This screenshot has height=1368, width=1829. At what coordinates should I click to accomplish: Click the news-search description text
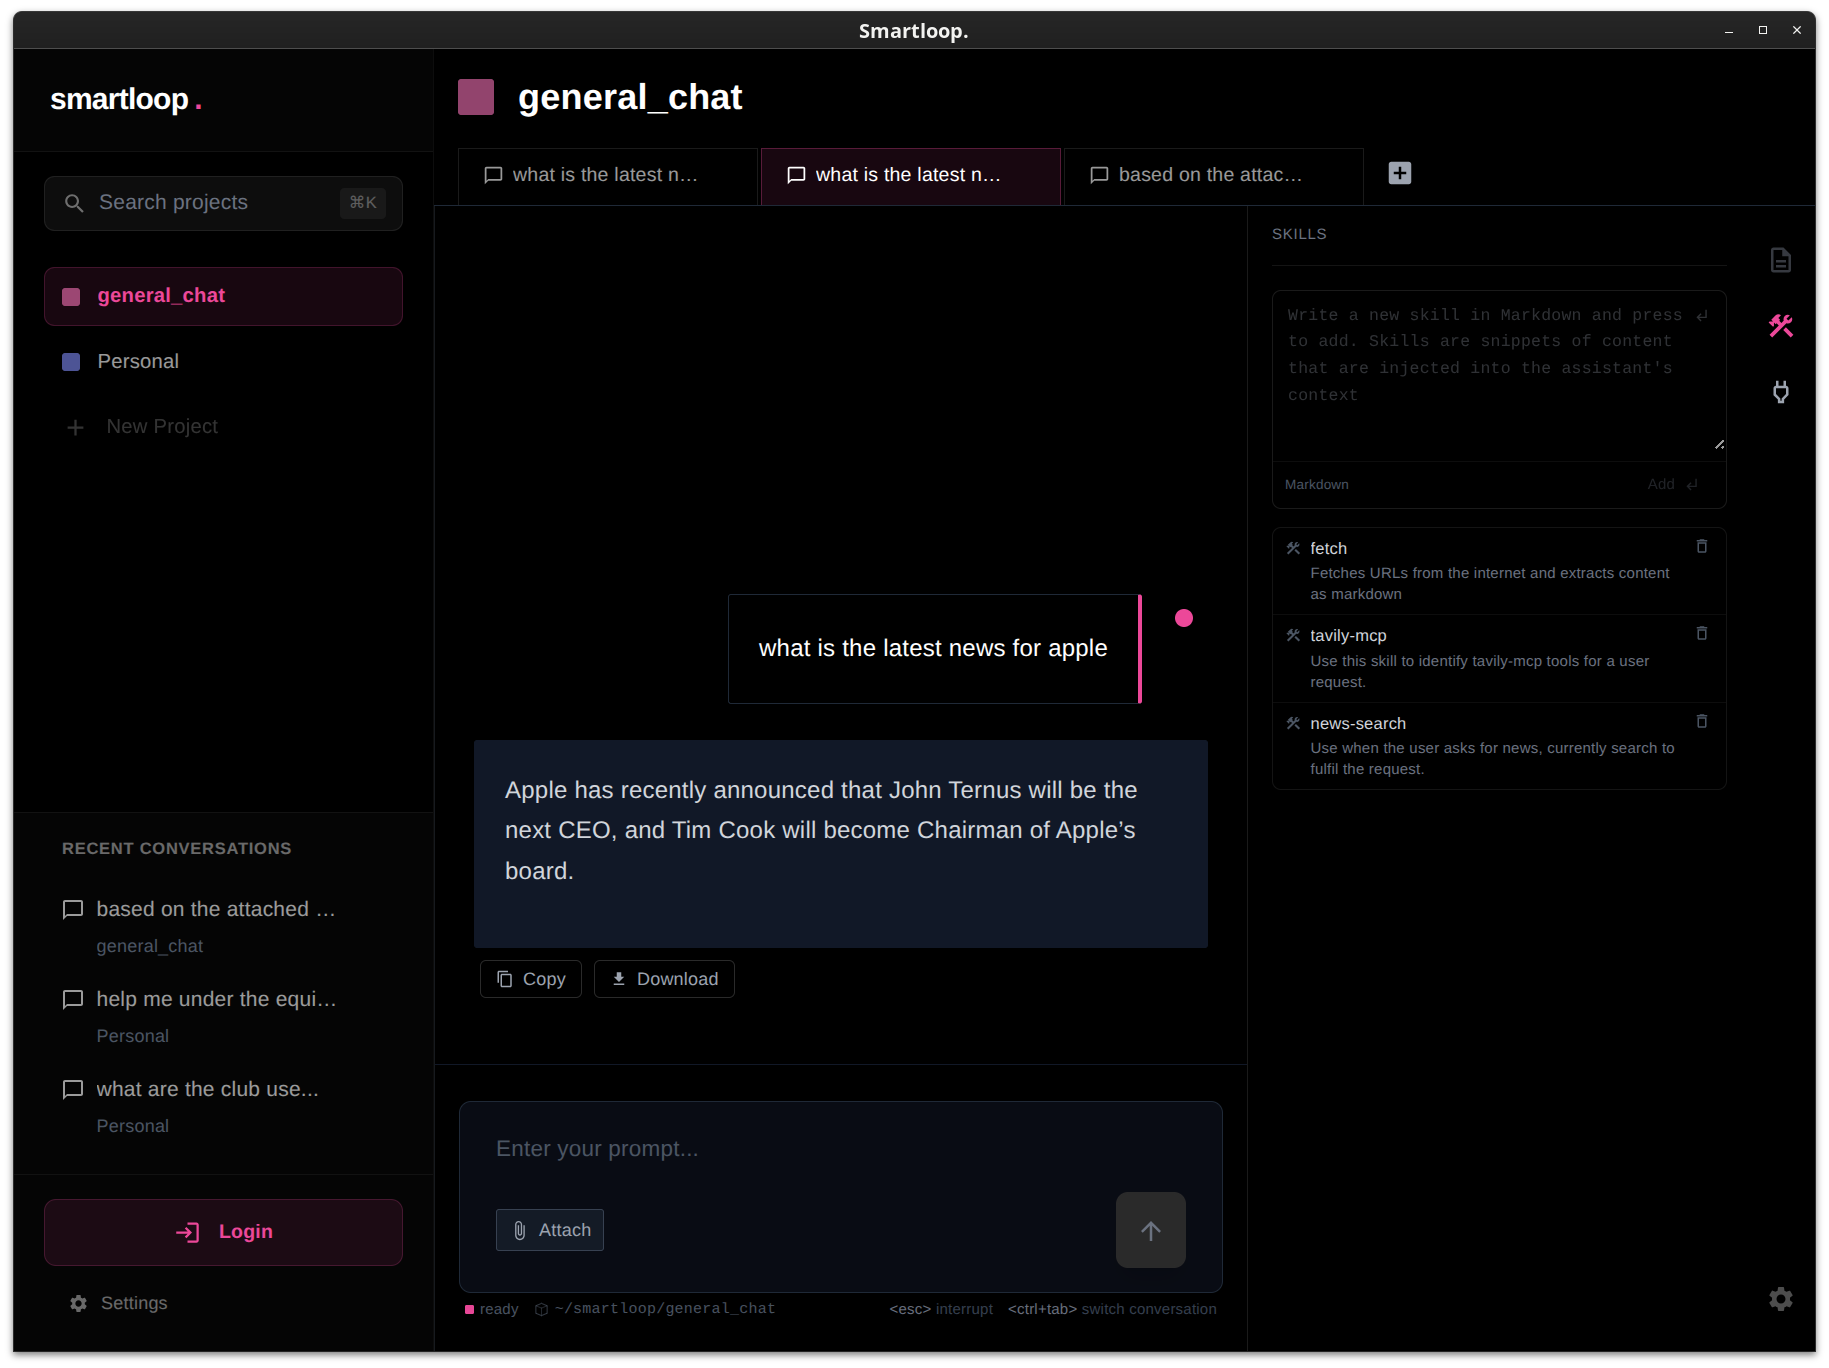pos(1492,758)
